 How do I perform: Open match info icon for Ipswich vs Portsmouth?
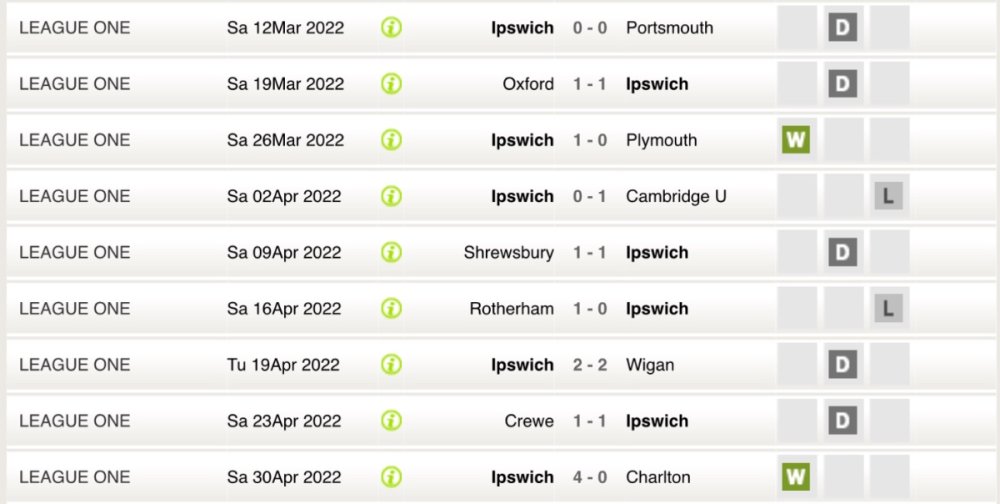(392, 28)
